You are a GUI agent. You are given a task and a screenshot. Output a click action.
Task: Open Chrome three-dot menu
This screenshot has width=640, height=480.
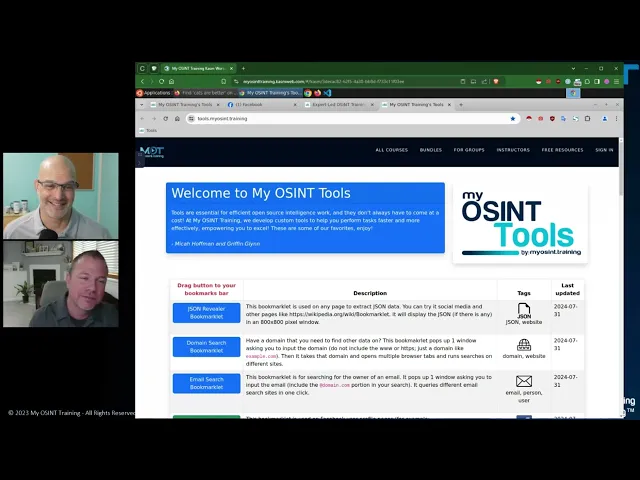click(616, 119)
